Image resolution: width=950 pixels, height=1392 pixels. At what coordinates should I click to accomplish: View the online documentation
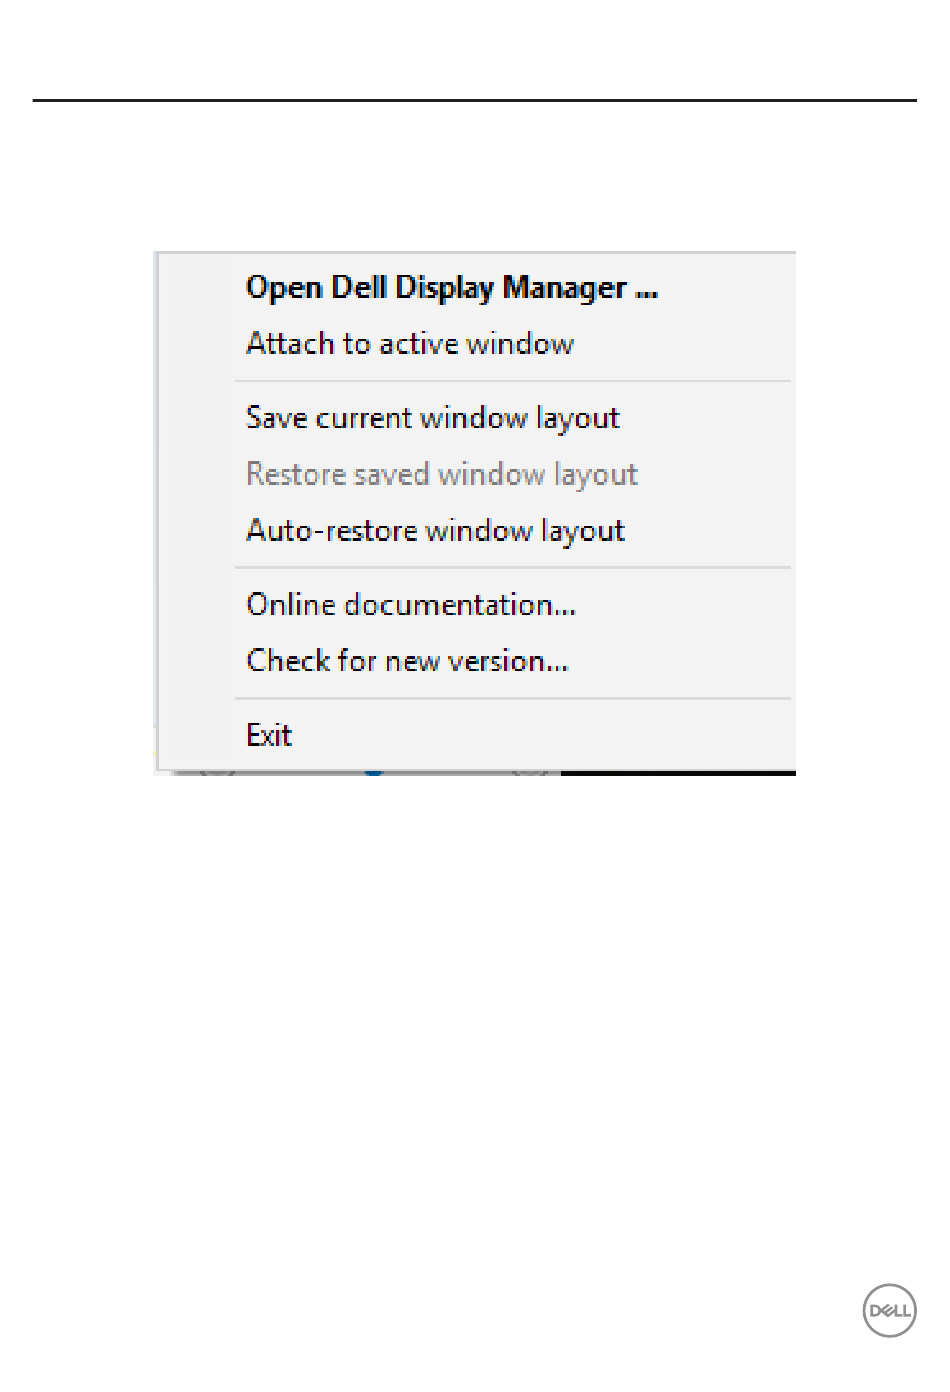click(410, 605)
